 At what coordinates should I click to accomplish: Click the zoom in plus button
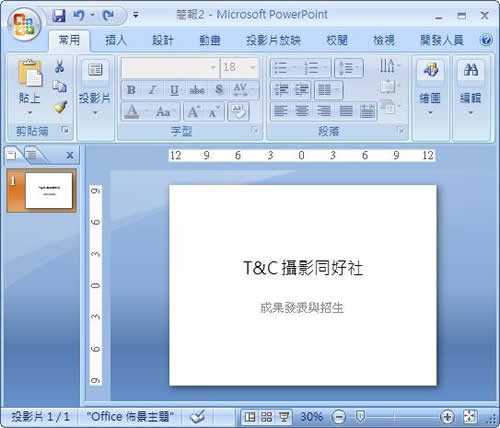click(x=447, y=417)
